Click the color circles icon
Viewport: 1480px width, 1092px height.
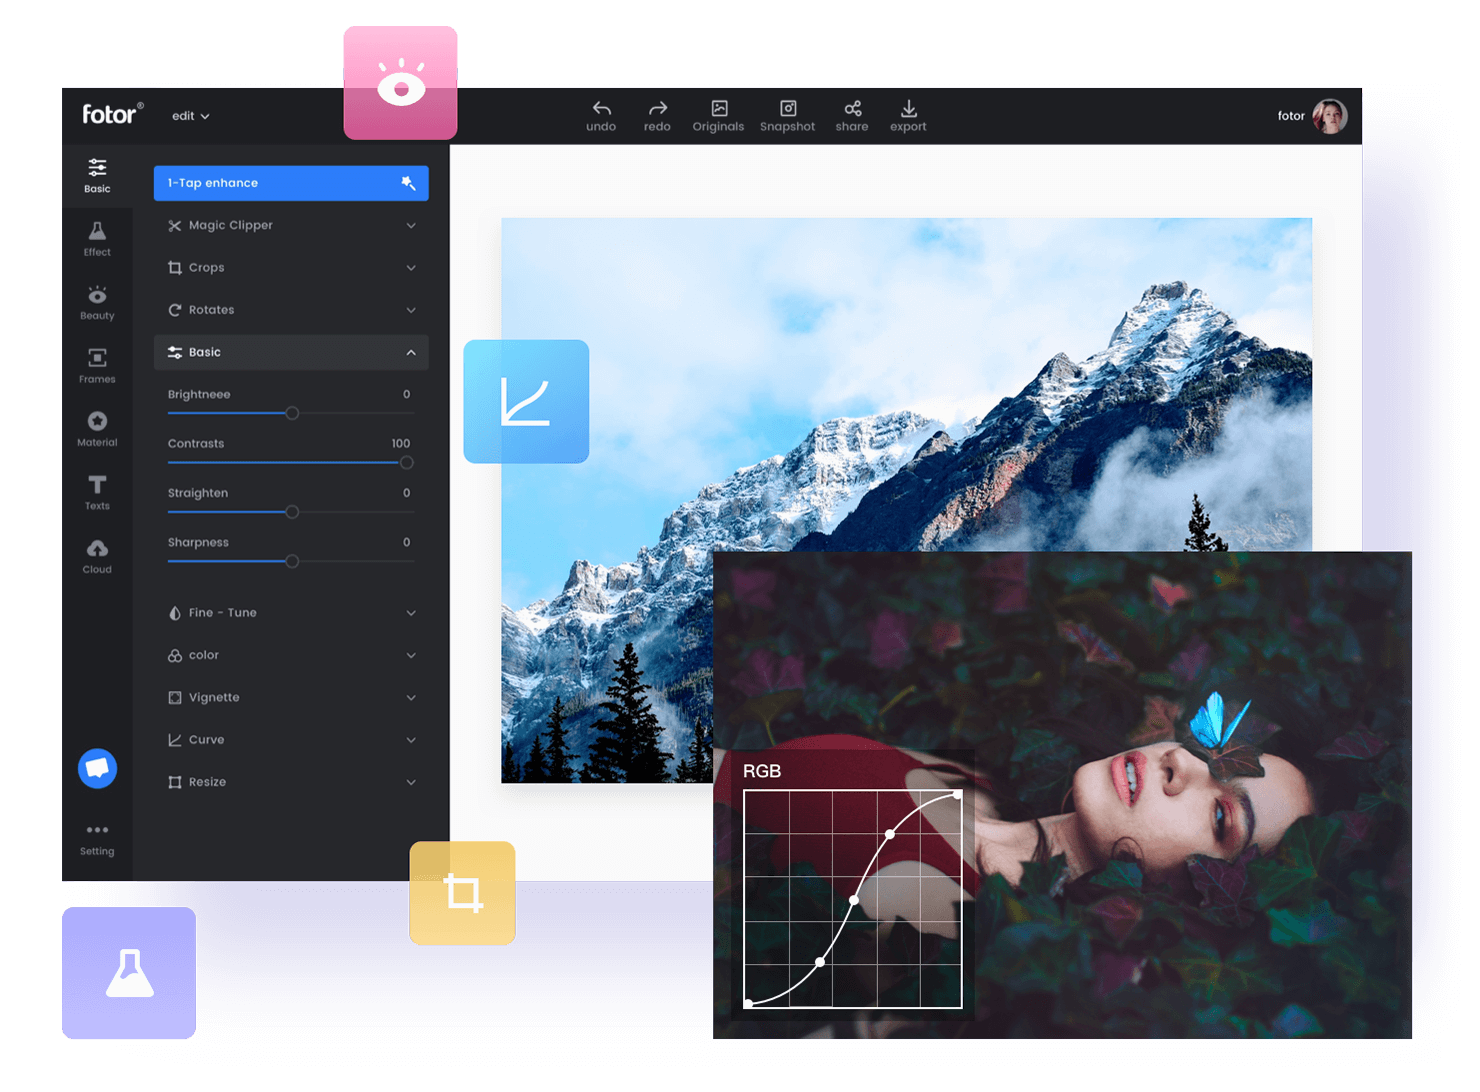click(175, 655)
